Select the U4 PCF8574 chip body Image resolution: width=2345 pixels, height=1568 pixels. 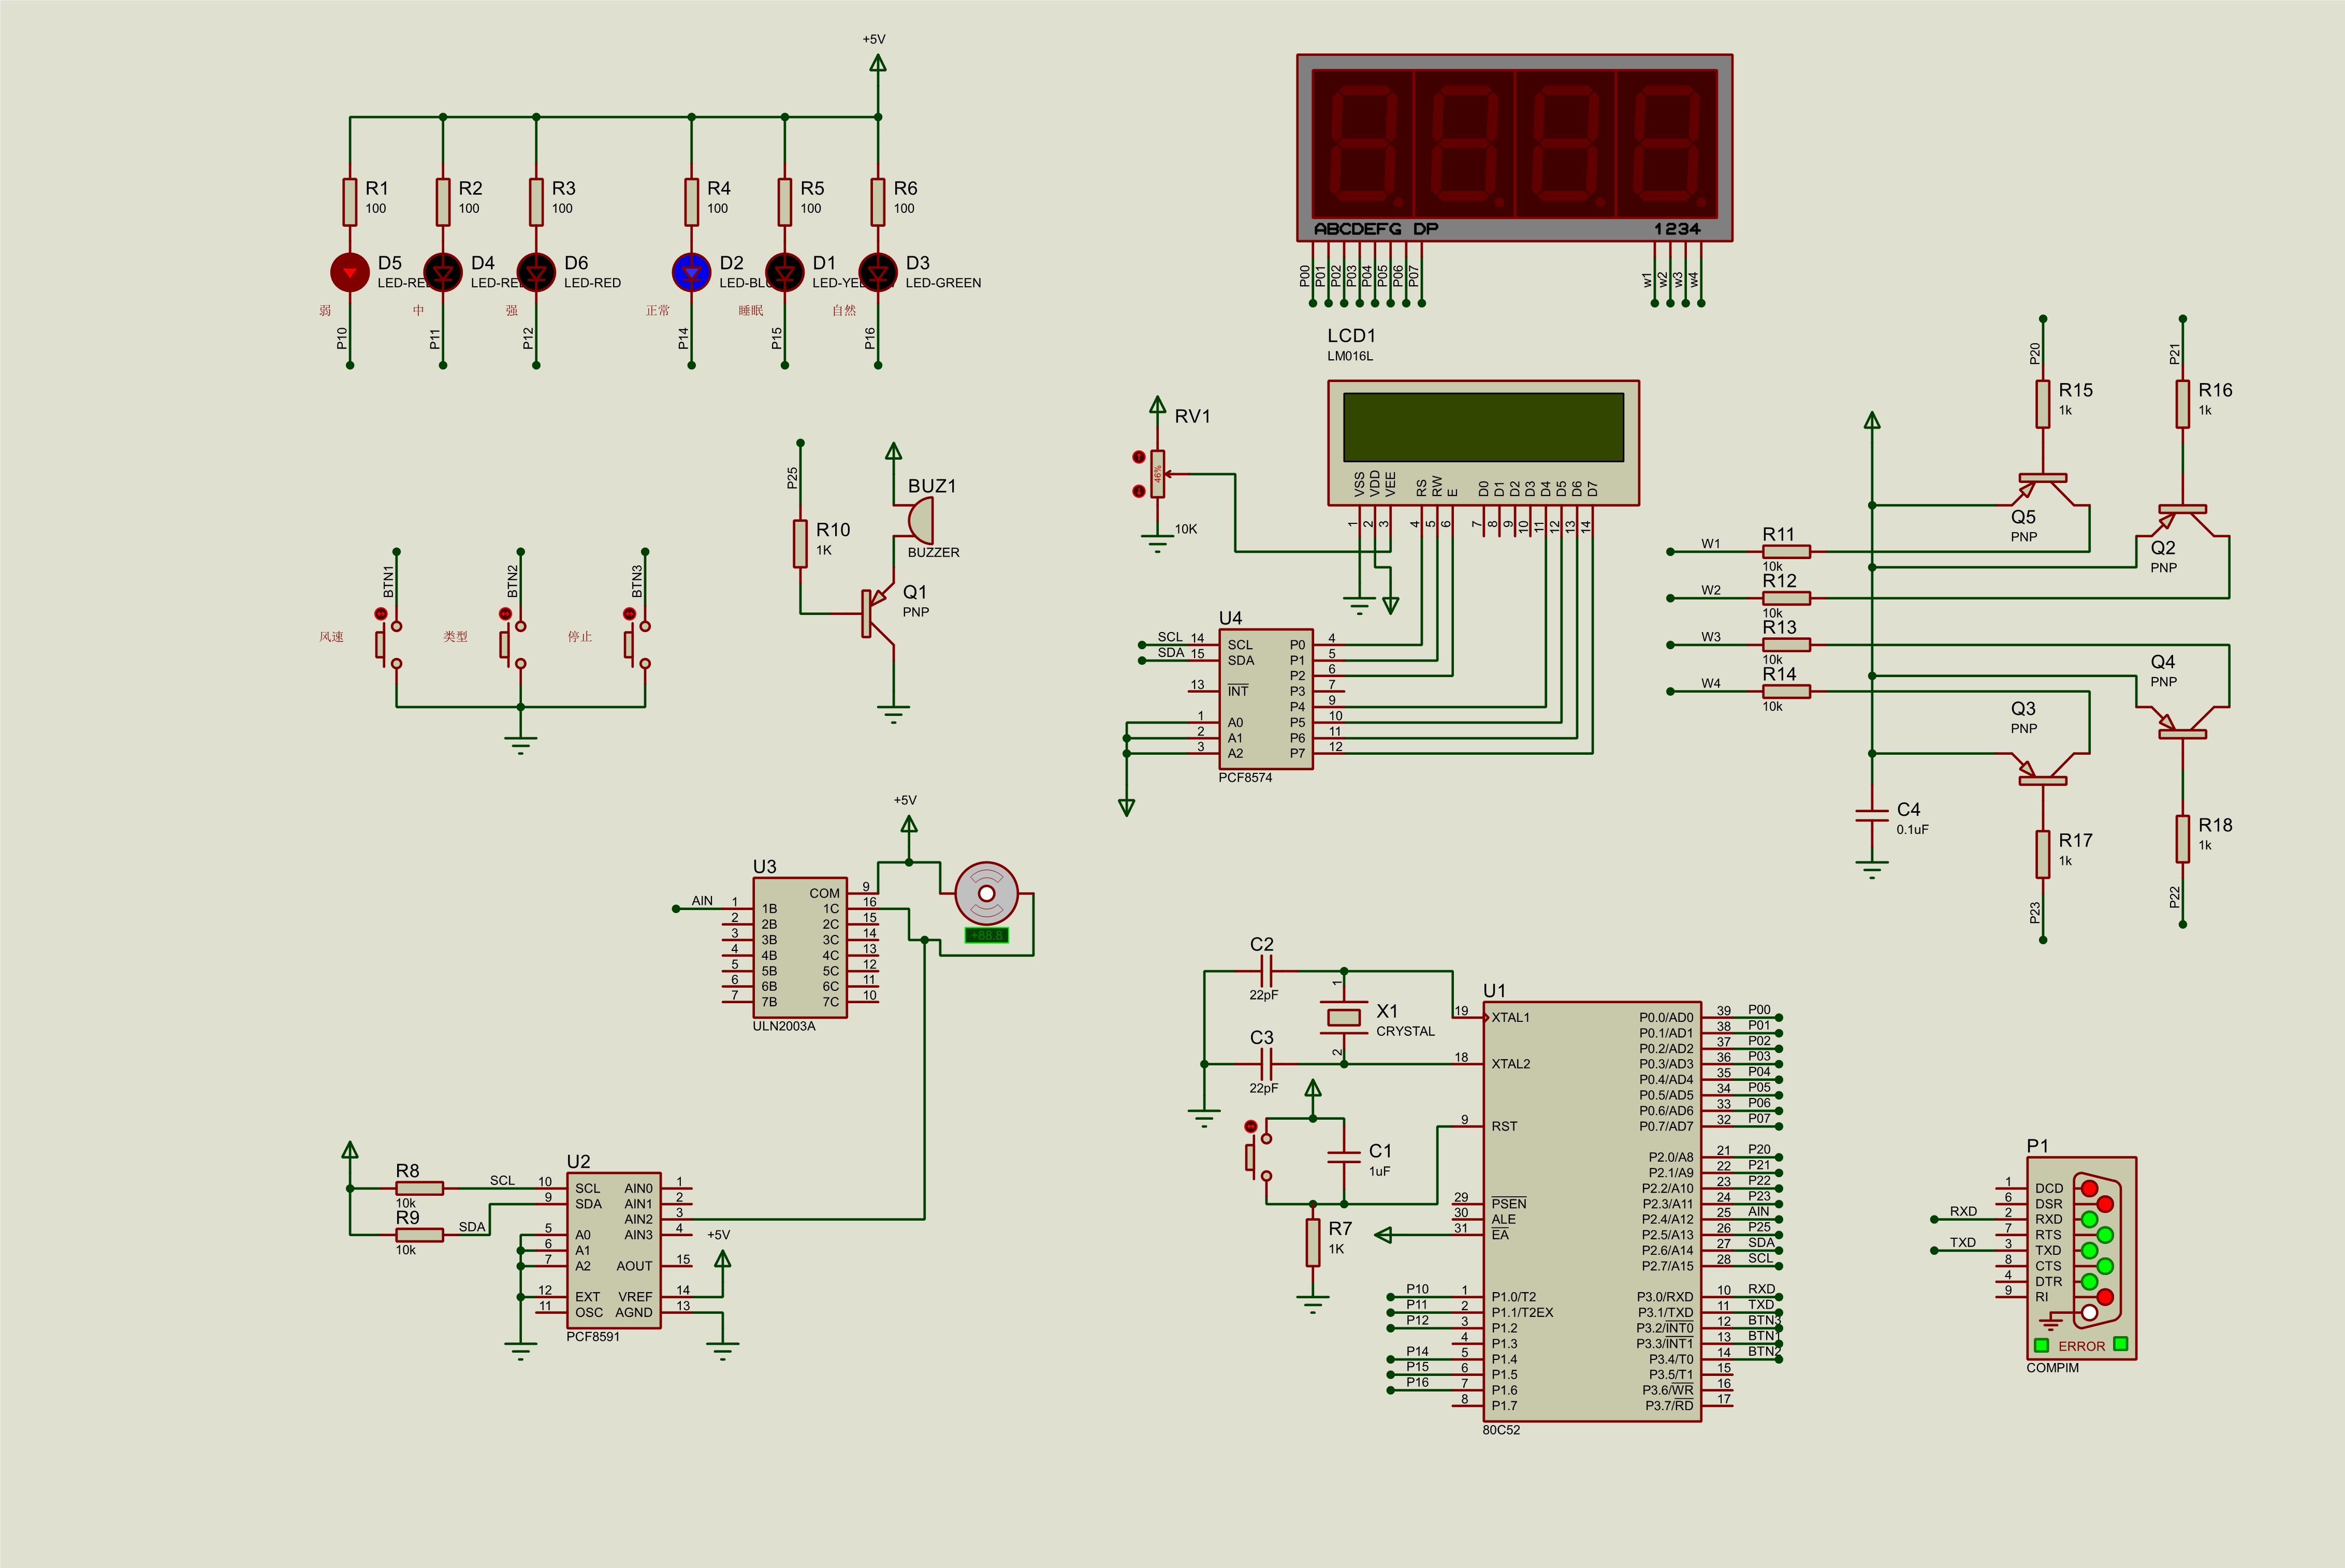click(x=1266, y=699)
